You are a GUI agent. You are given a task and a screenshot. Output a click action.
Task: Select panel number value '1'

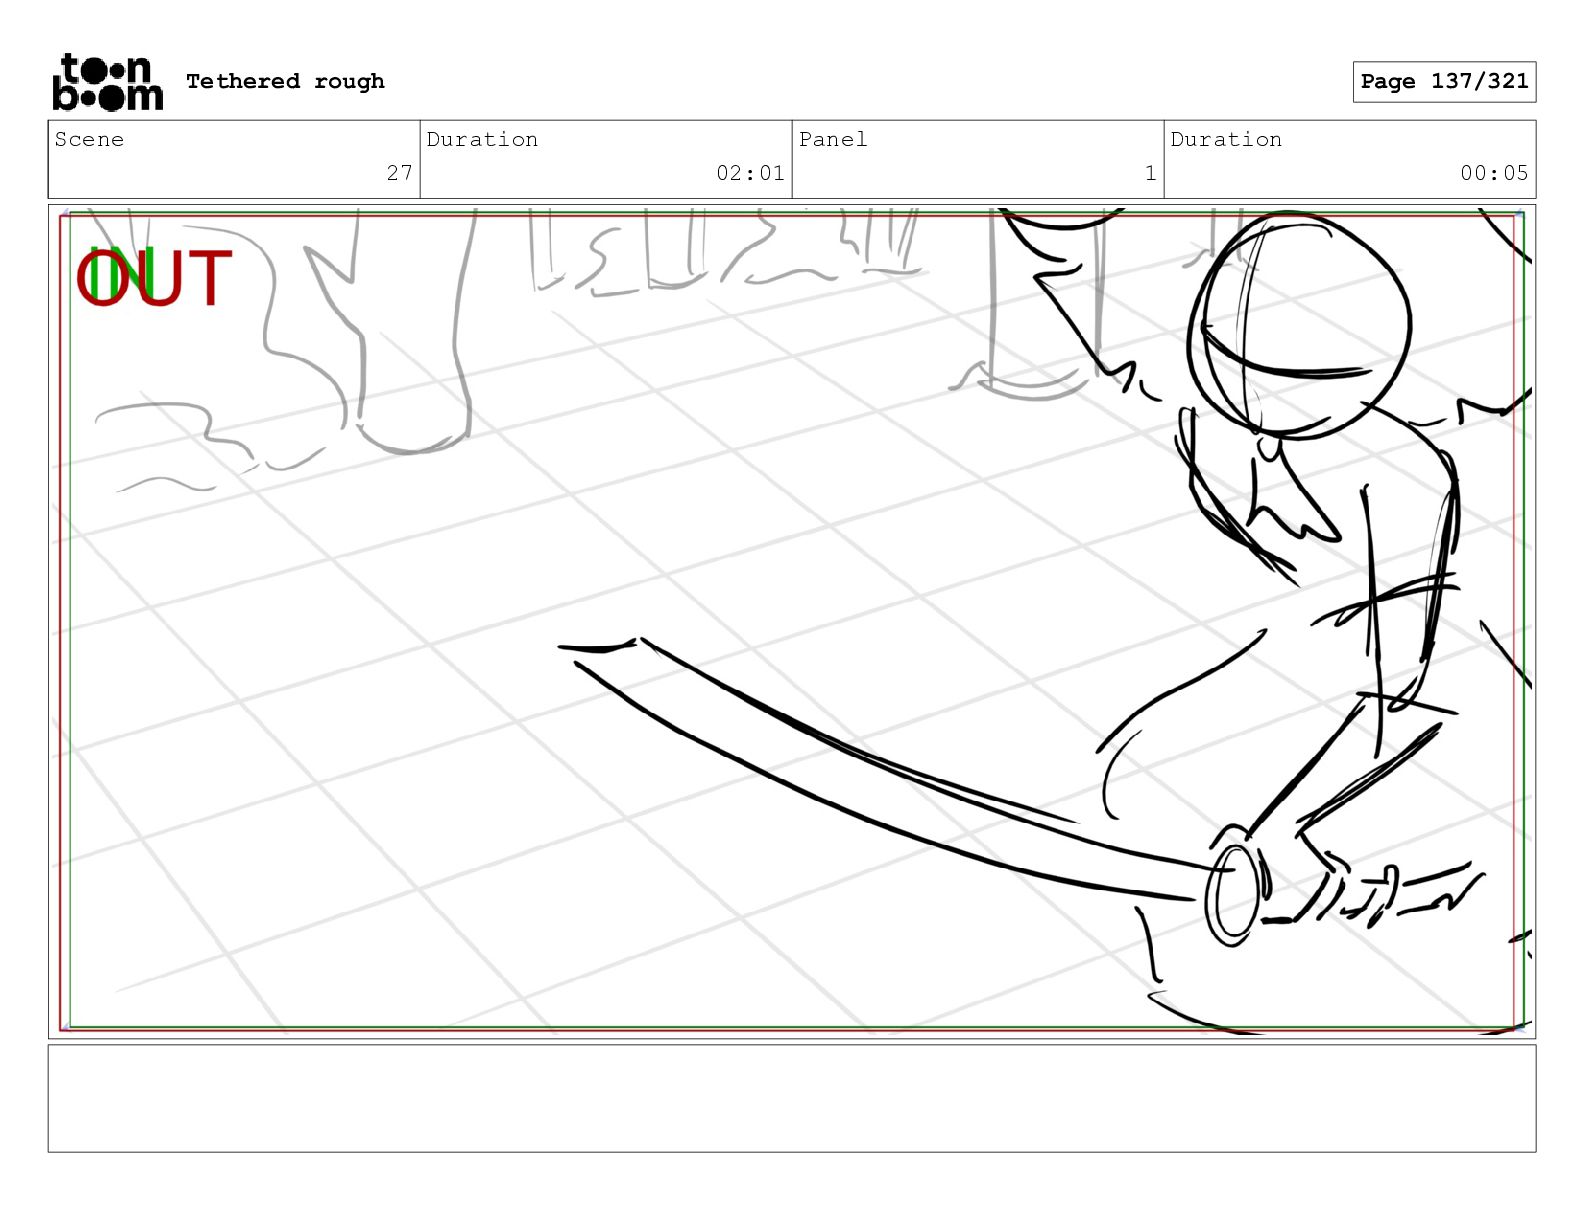tap(1150, 173)
